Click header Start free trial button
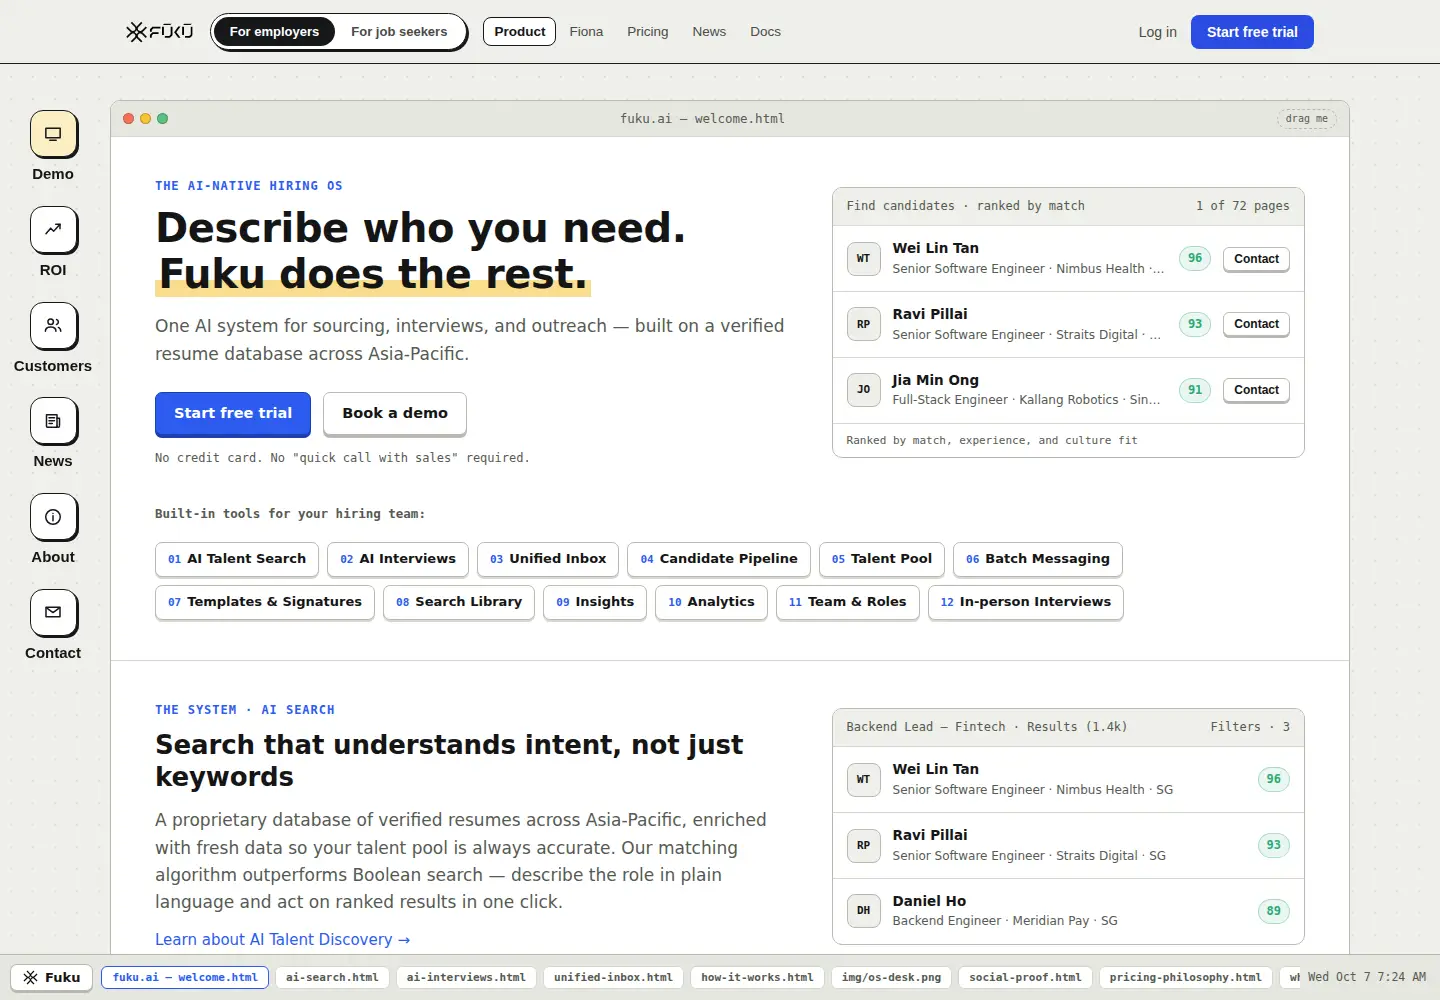 (x=1252, y=32)
